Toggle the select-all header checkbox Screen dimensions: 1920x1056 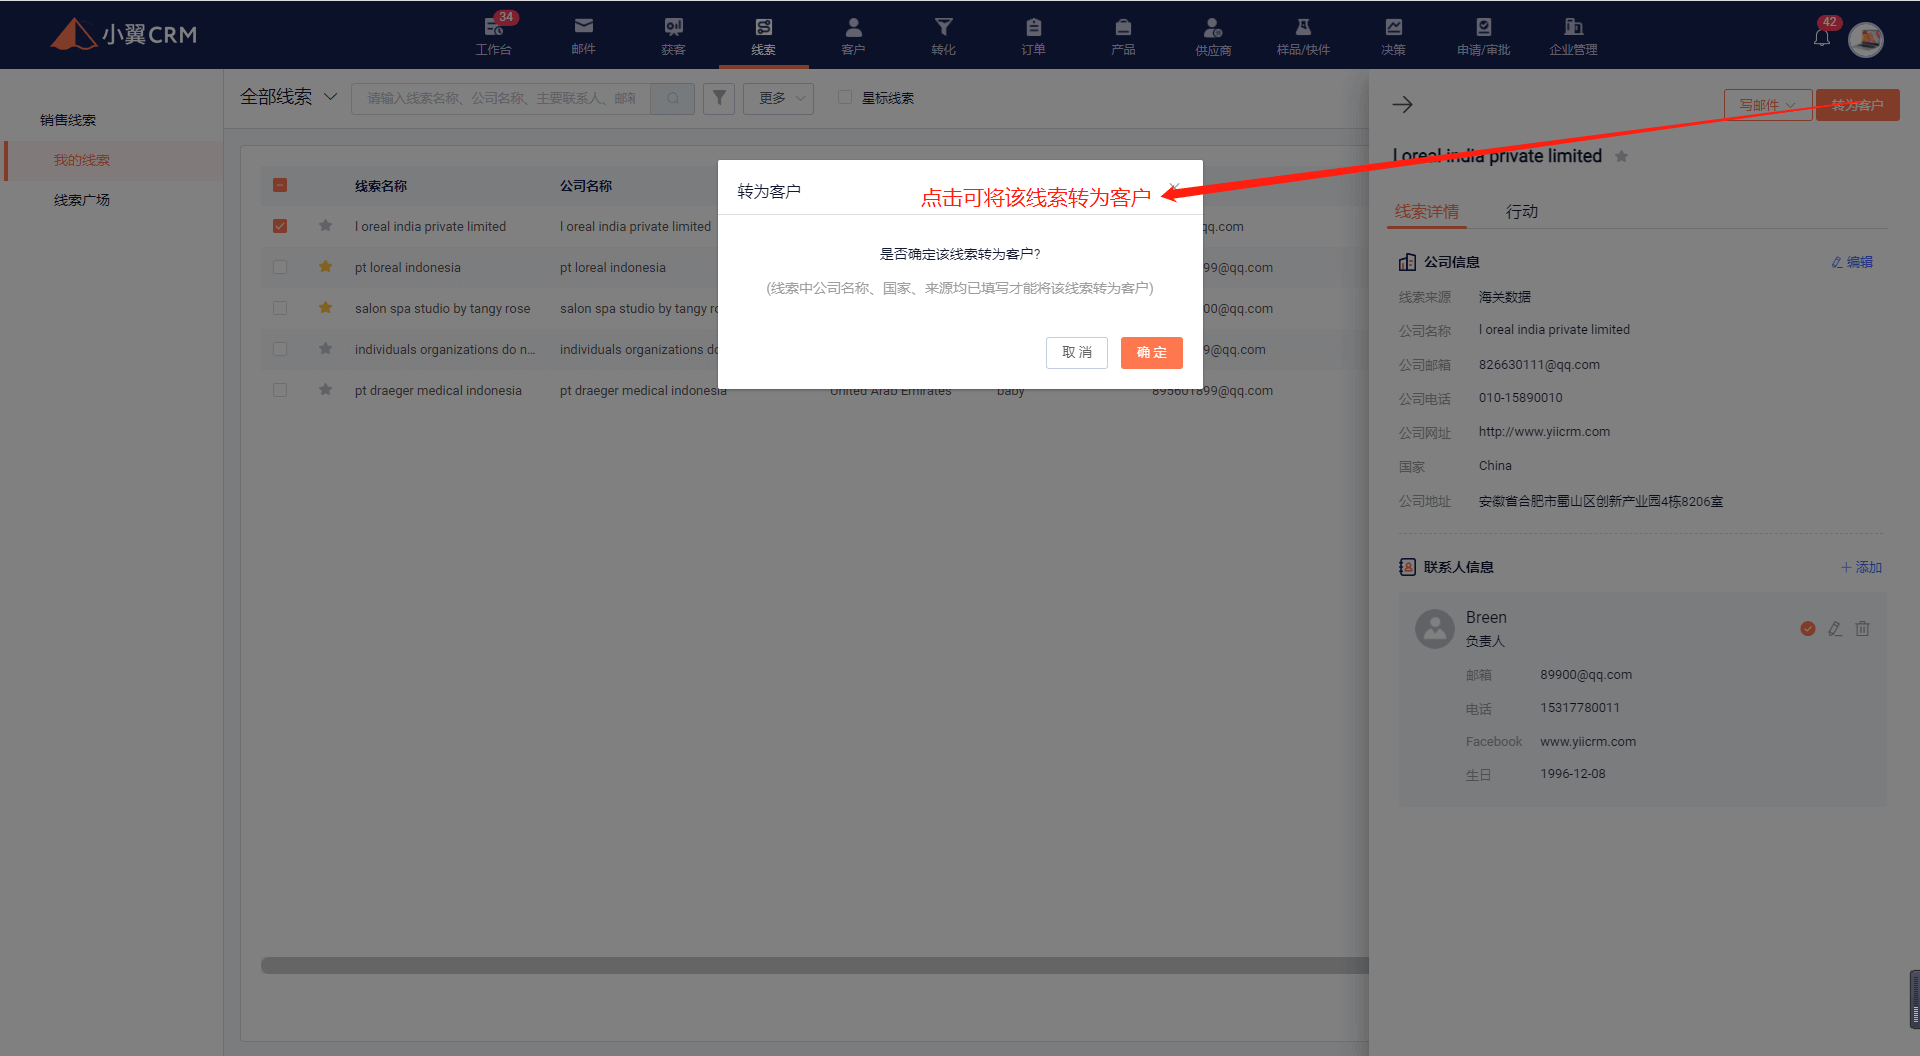point(280,185)
